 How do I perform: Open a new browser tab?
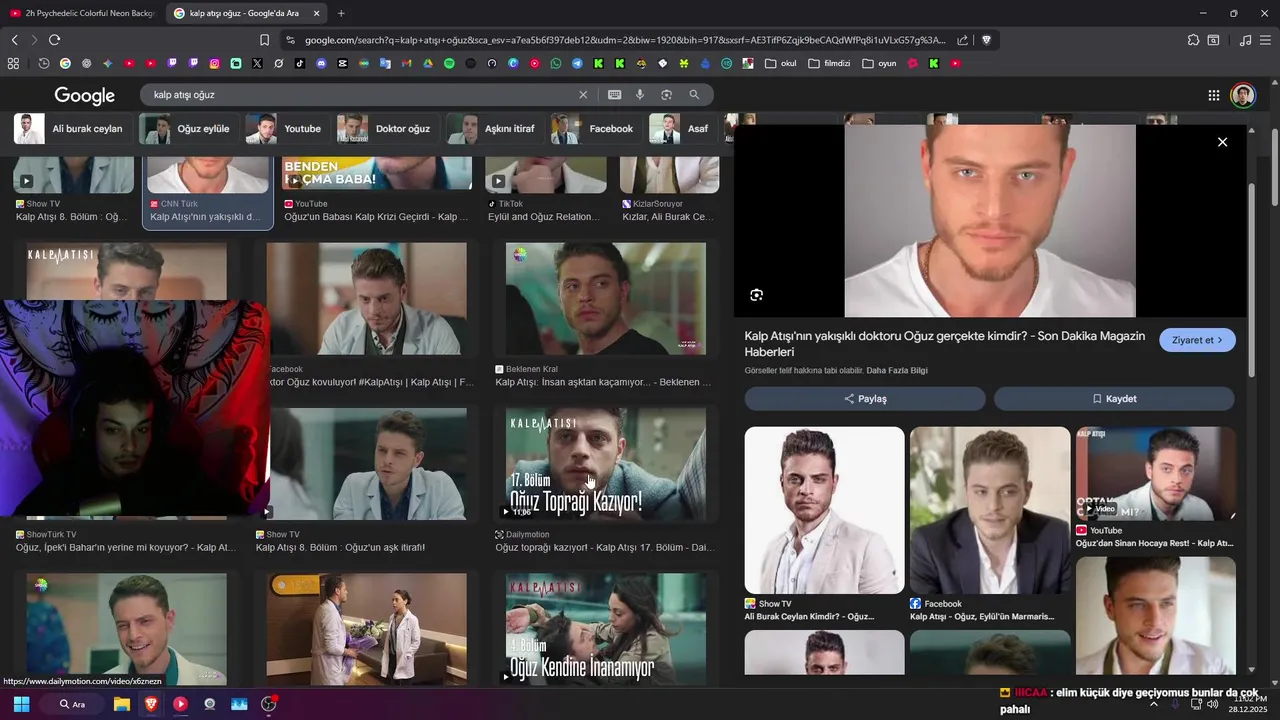(x=341, y=13)
